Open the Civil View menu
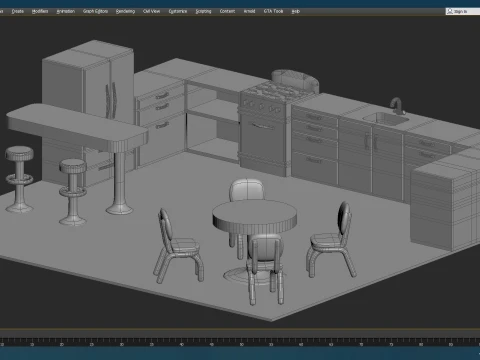This screenshot has height=360, width=480. pos(151,11)
